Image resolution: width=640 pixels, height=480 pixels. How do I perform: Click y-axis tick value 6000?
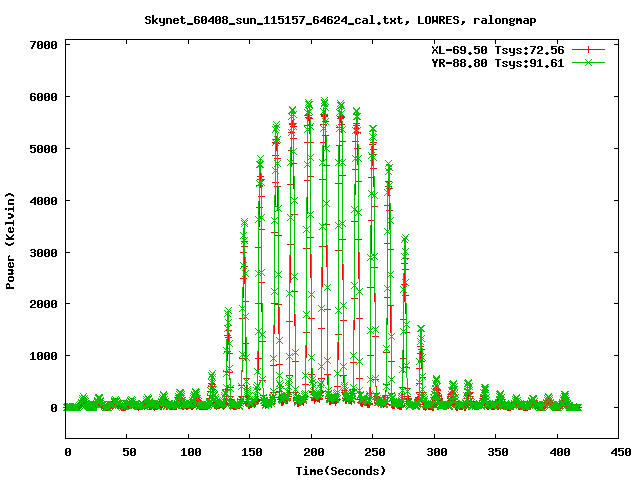click(x=43, y=97)
